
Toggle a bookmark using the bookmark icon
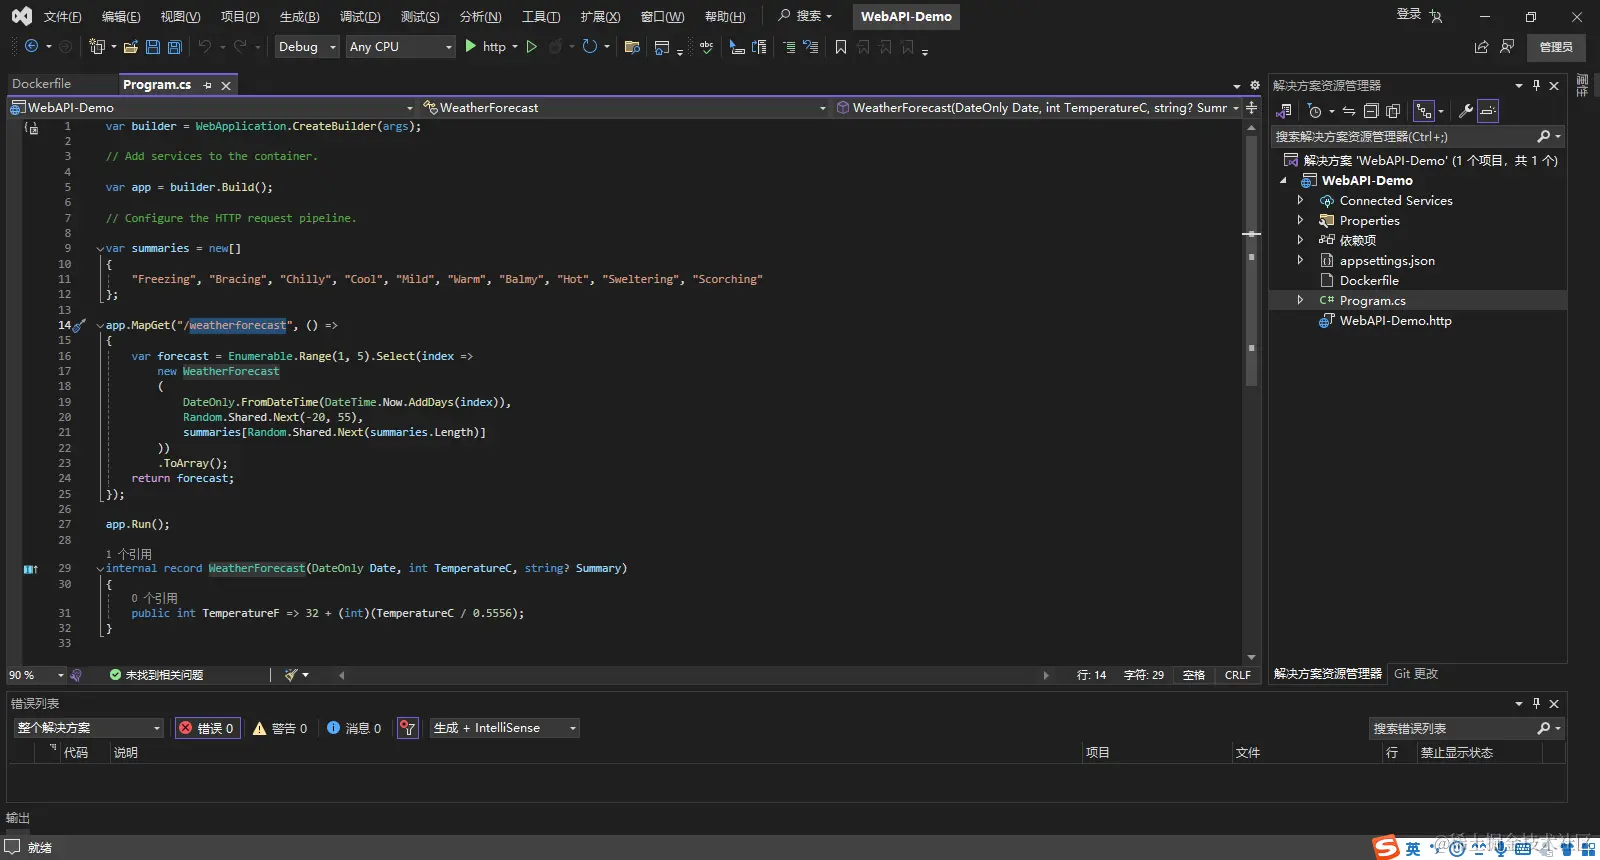click(x=841, y=46)
